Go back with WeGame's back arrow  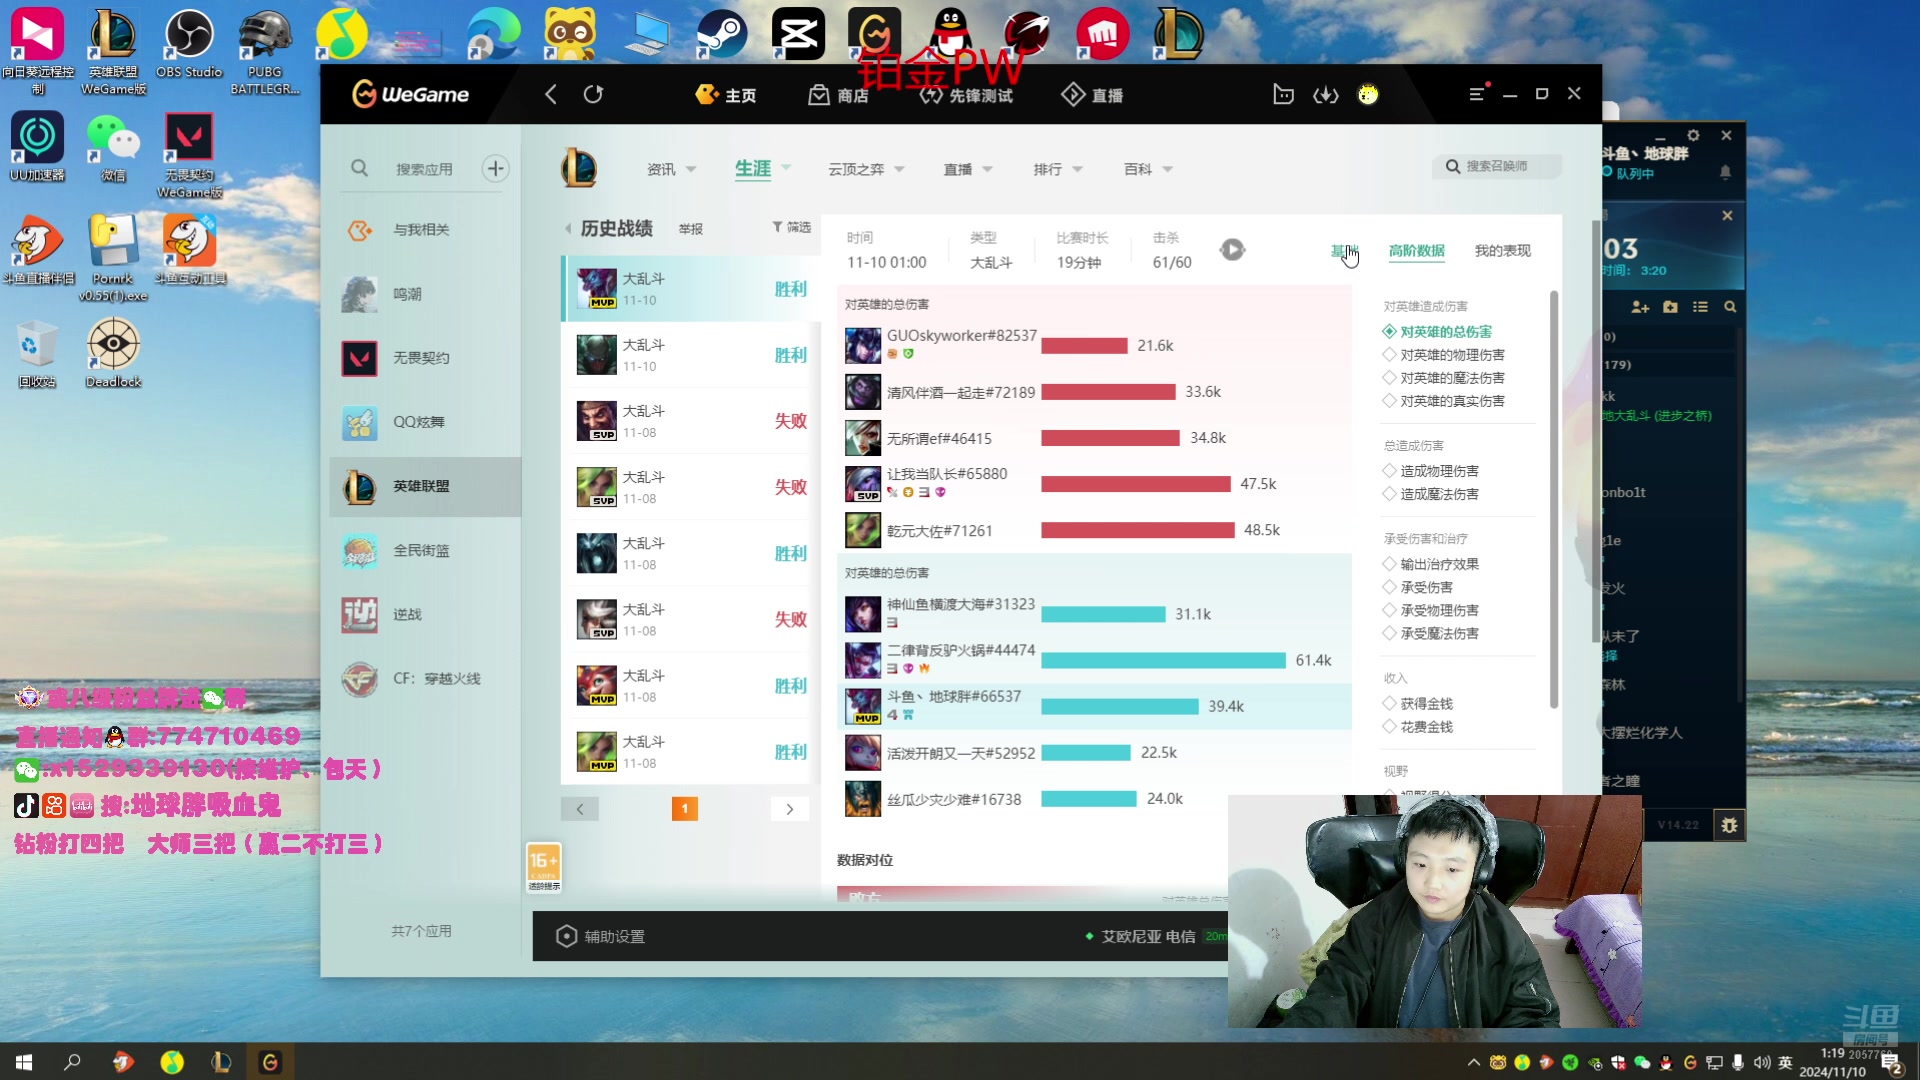[x=550, y=94]
